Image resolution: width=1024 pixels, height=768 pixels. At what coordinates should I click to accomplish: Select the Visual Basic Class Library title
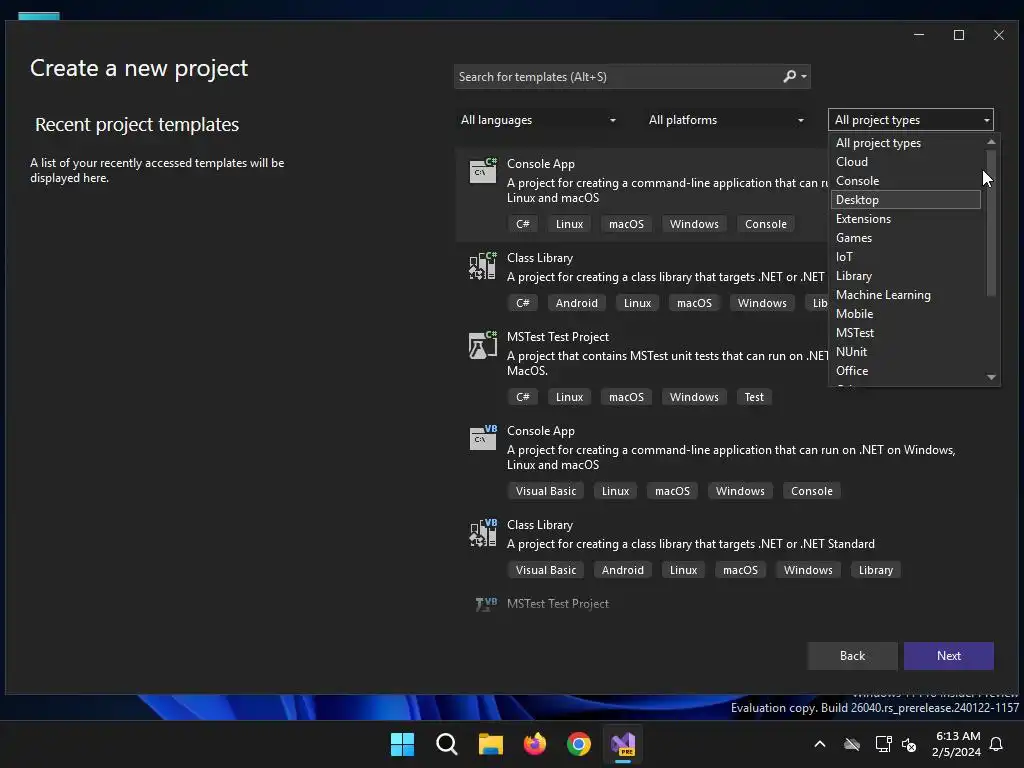pos(540,525)
